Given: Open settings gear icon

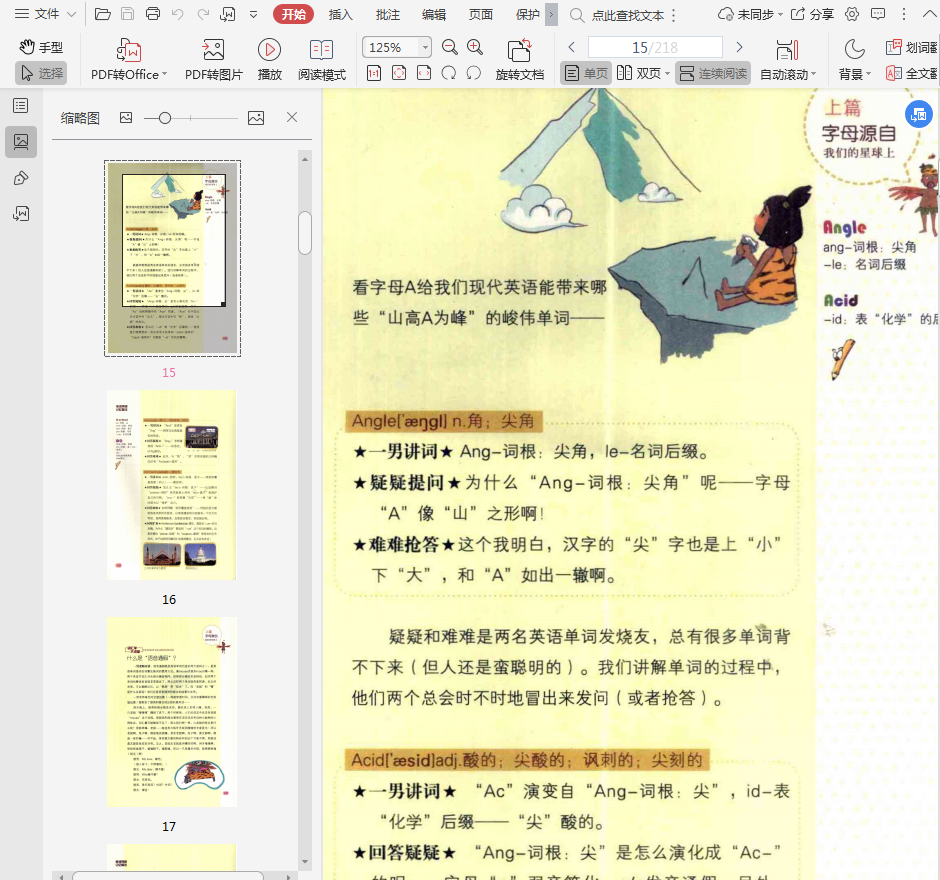Looking at the screenshot, I should [x=852, y=14].
